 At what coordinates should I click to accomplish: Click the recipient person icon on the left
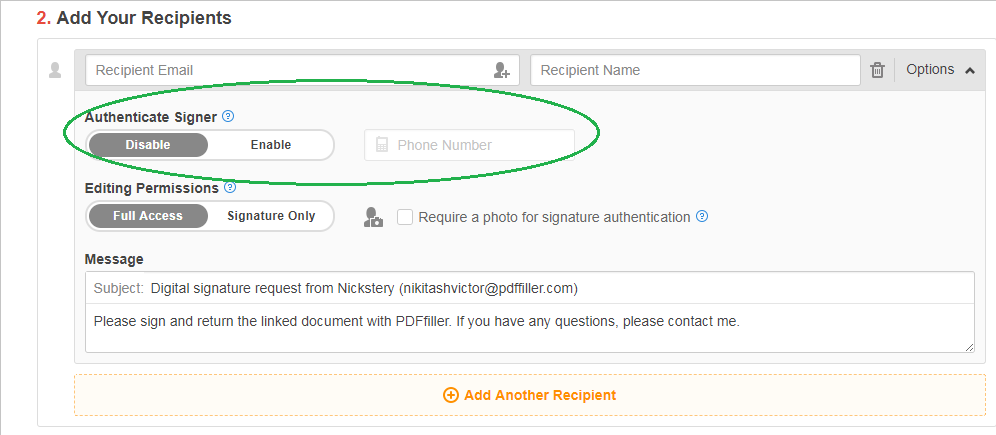click(x=55, y=70)
